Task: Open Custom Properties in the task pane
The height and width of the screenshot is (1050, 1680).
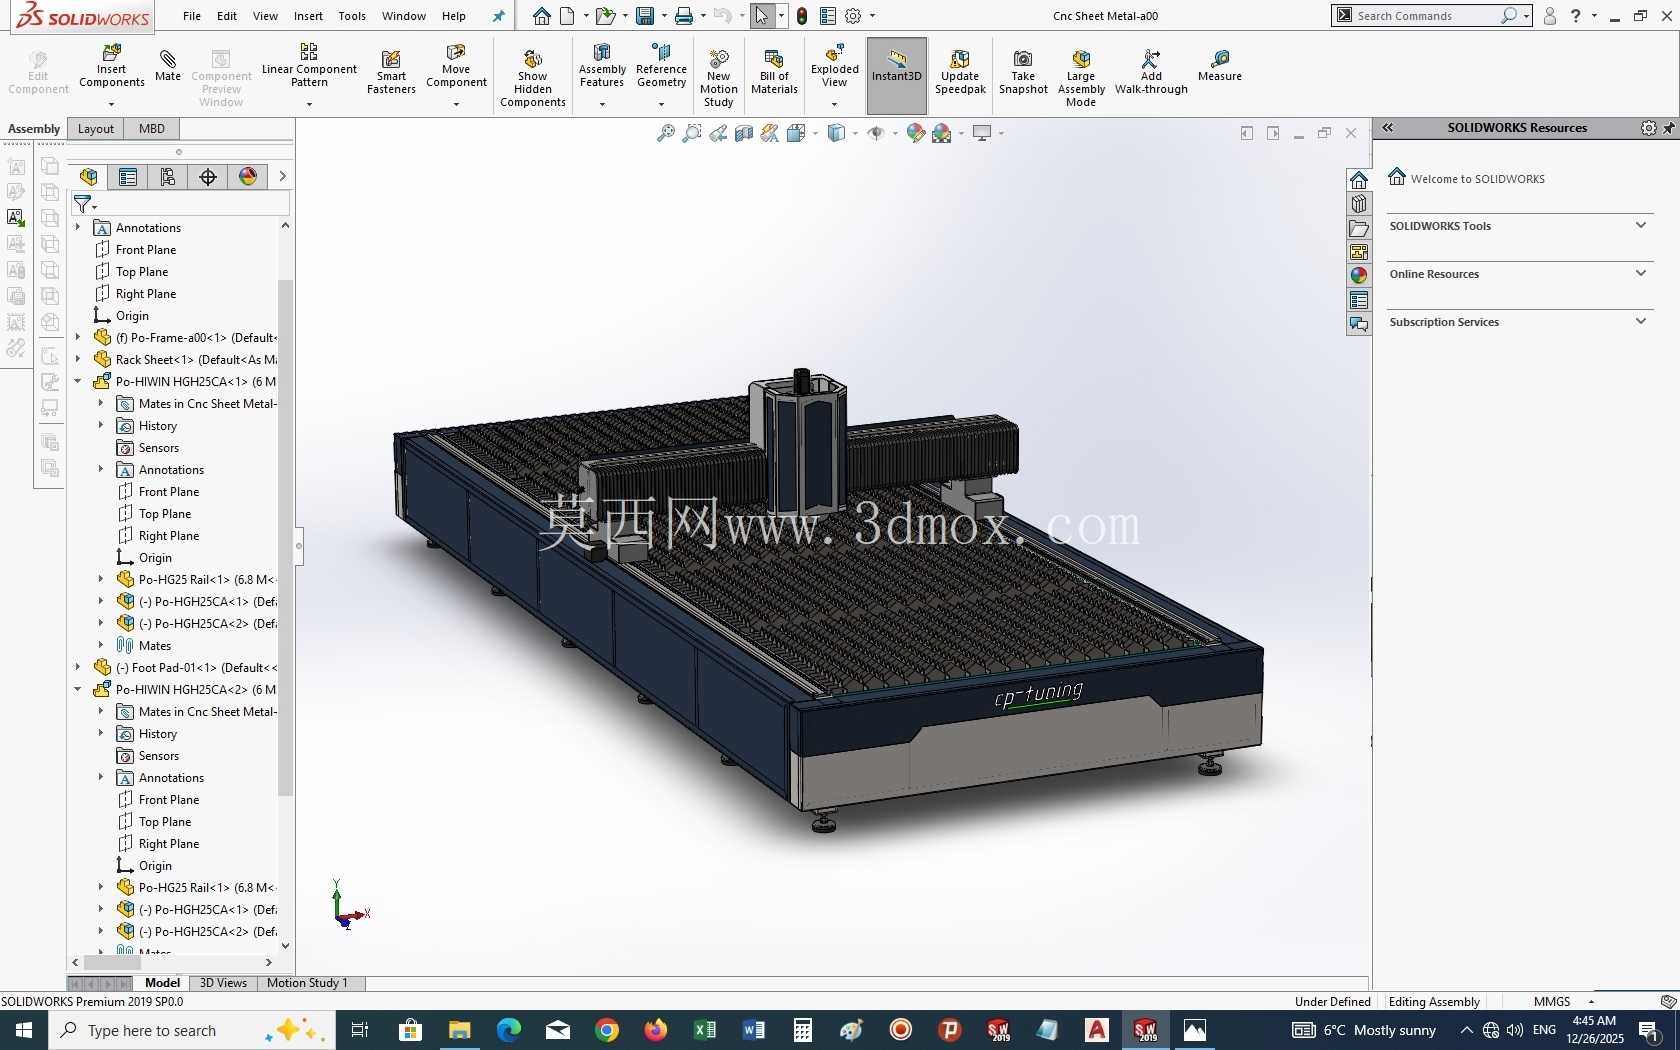Action: [1359, 300]
